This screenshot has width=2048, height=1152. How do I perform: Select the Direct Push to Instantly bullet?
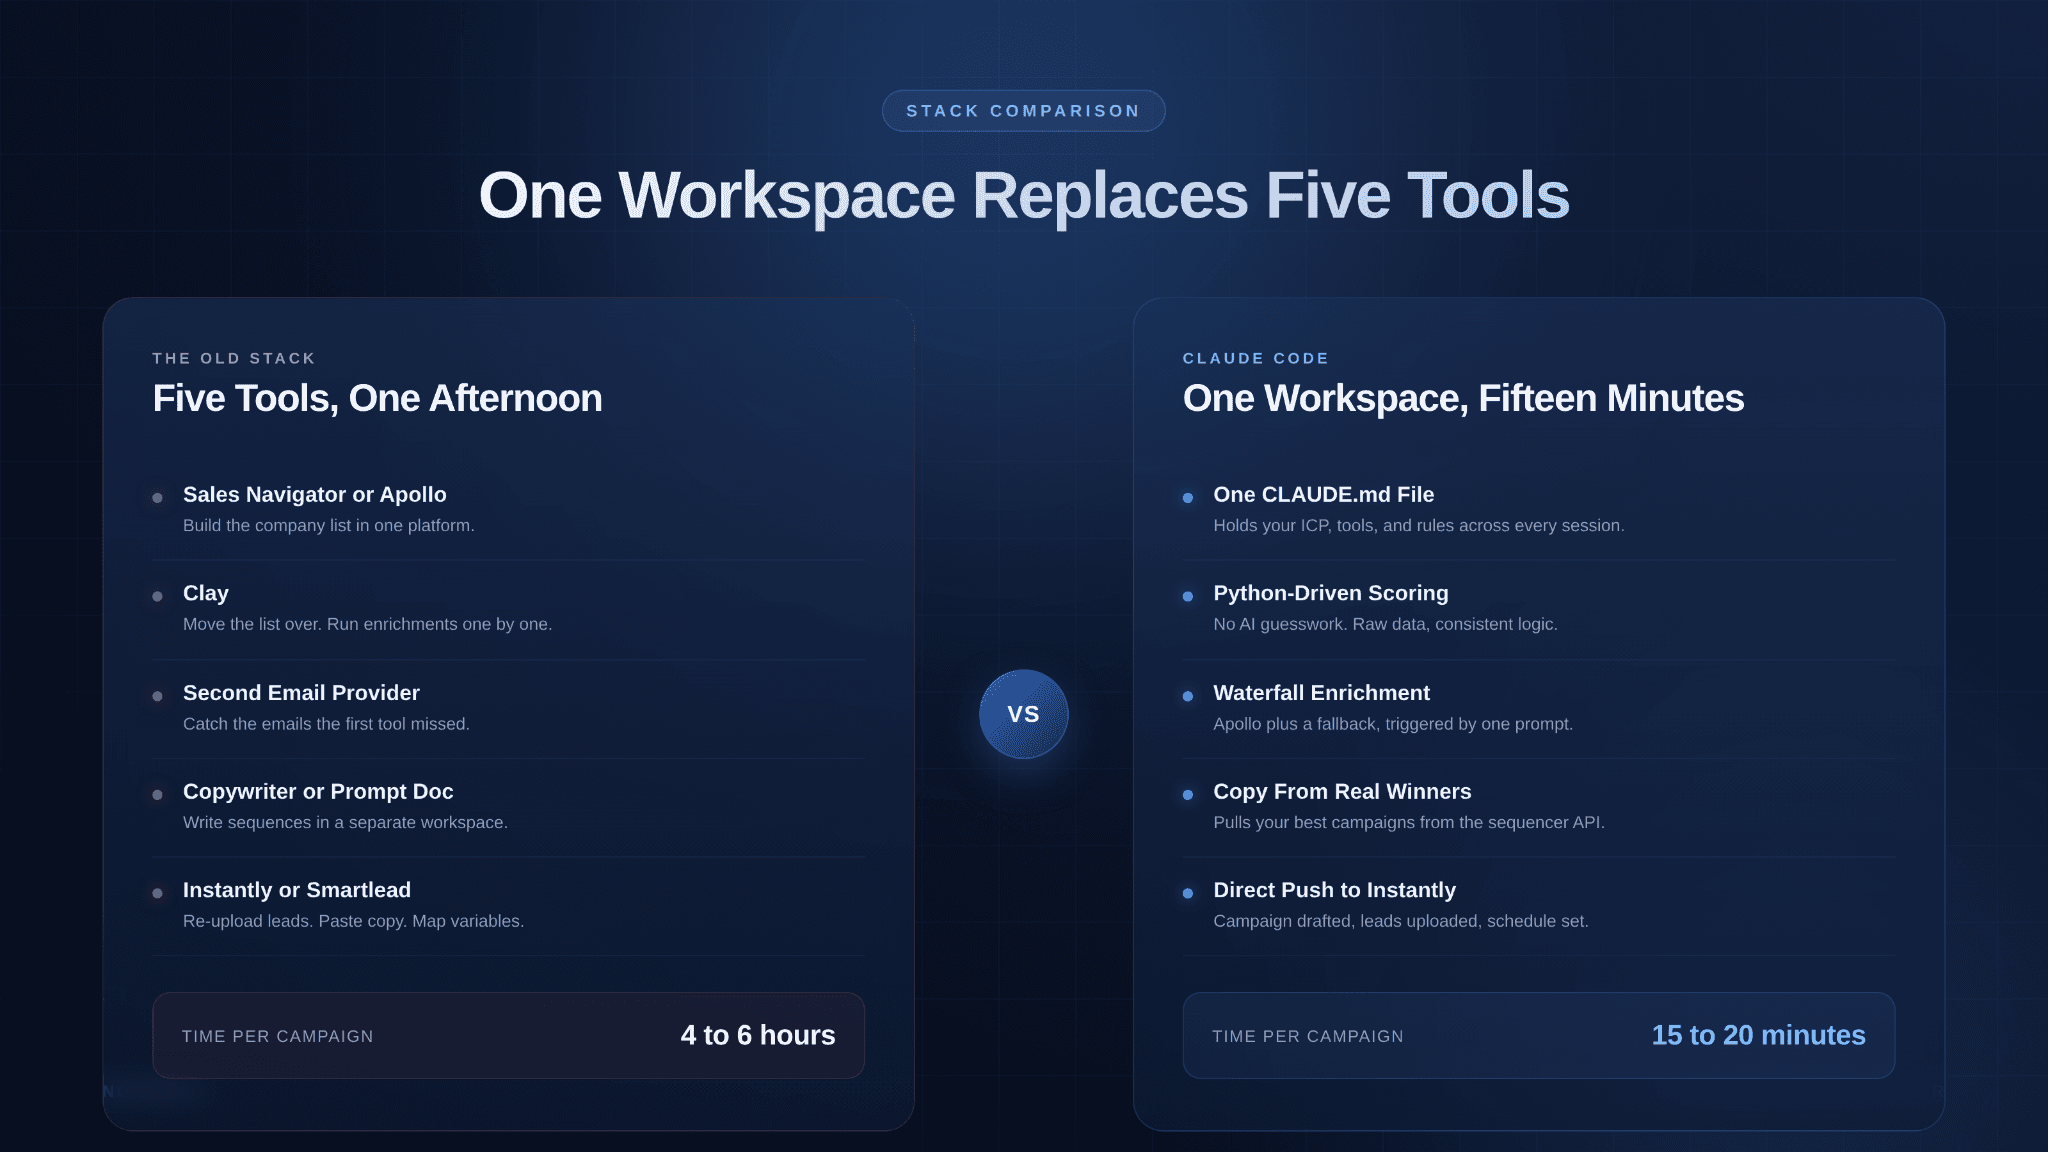point(1189,892)
